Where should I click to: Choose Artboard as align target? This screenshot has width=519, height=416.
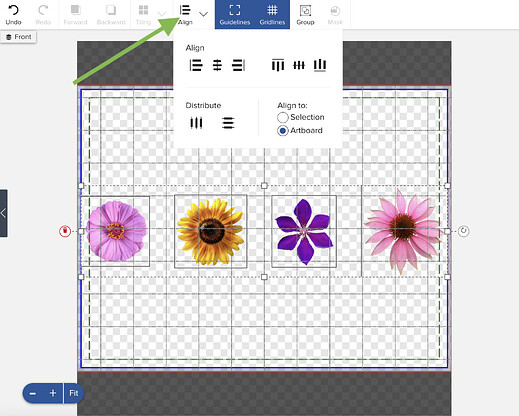283,131
